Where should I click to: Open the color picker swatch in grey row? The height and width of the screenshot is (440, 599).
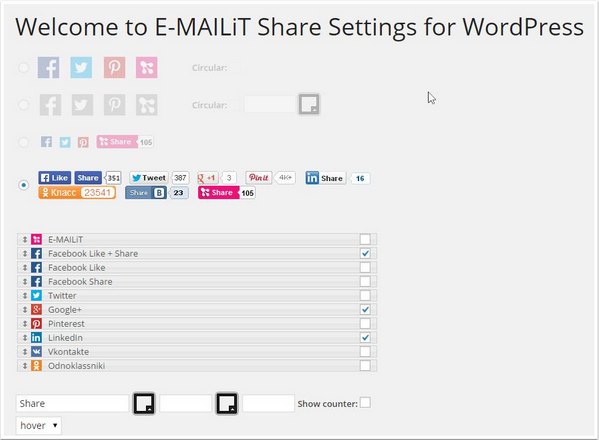[309, 104]
